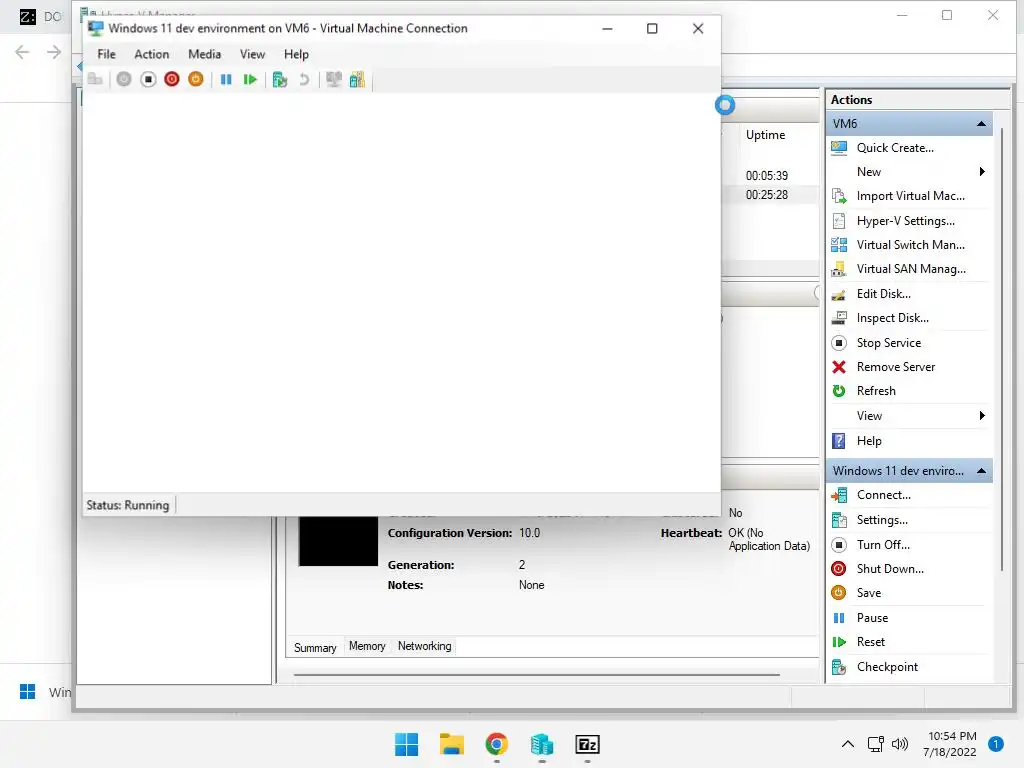Open the Media menu

tap(204, 54)
